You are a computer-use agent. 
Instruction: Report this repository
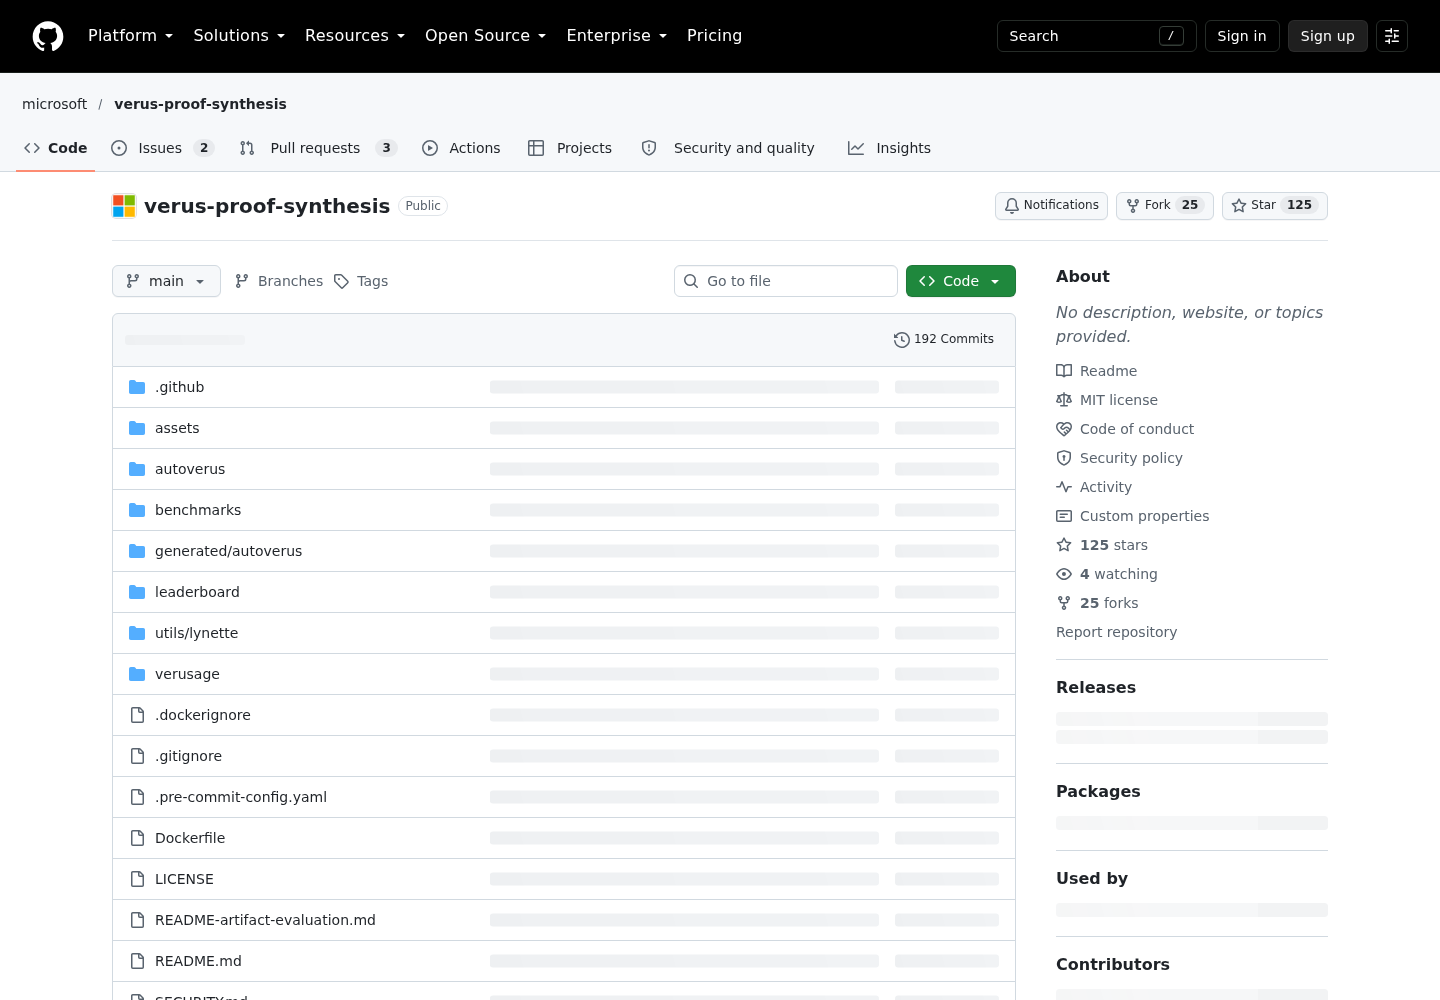point(1116,632)
